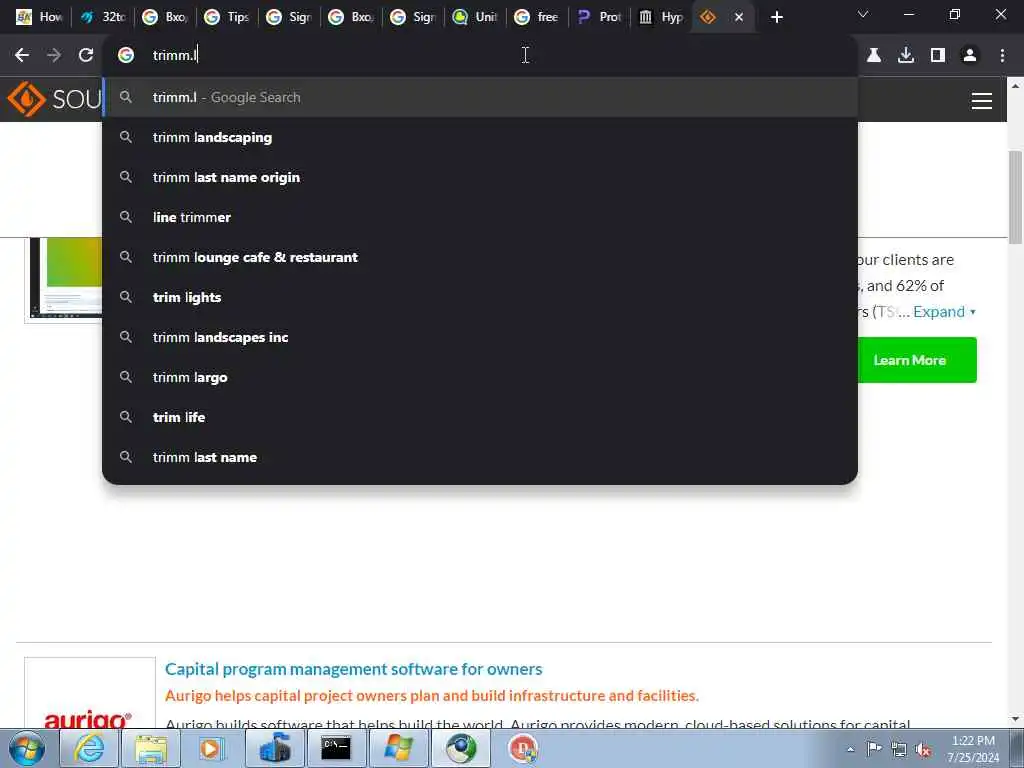The image size is (1024, 768).
Task: Open the SourceForge hamburger menu
Action: pyautogui.click(x=982, y=101)
